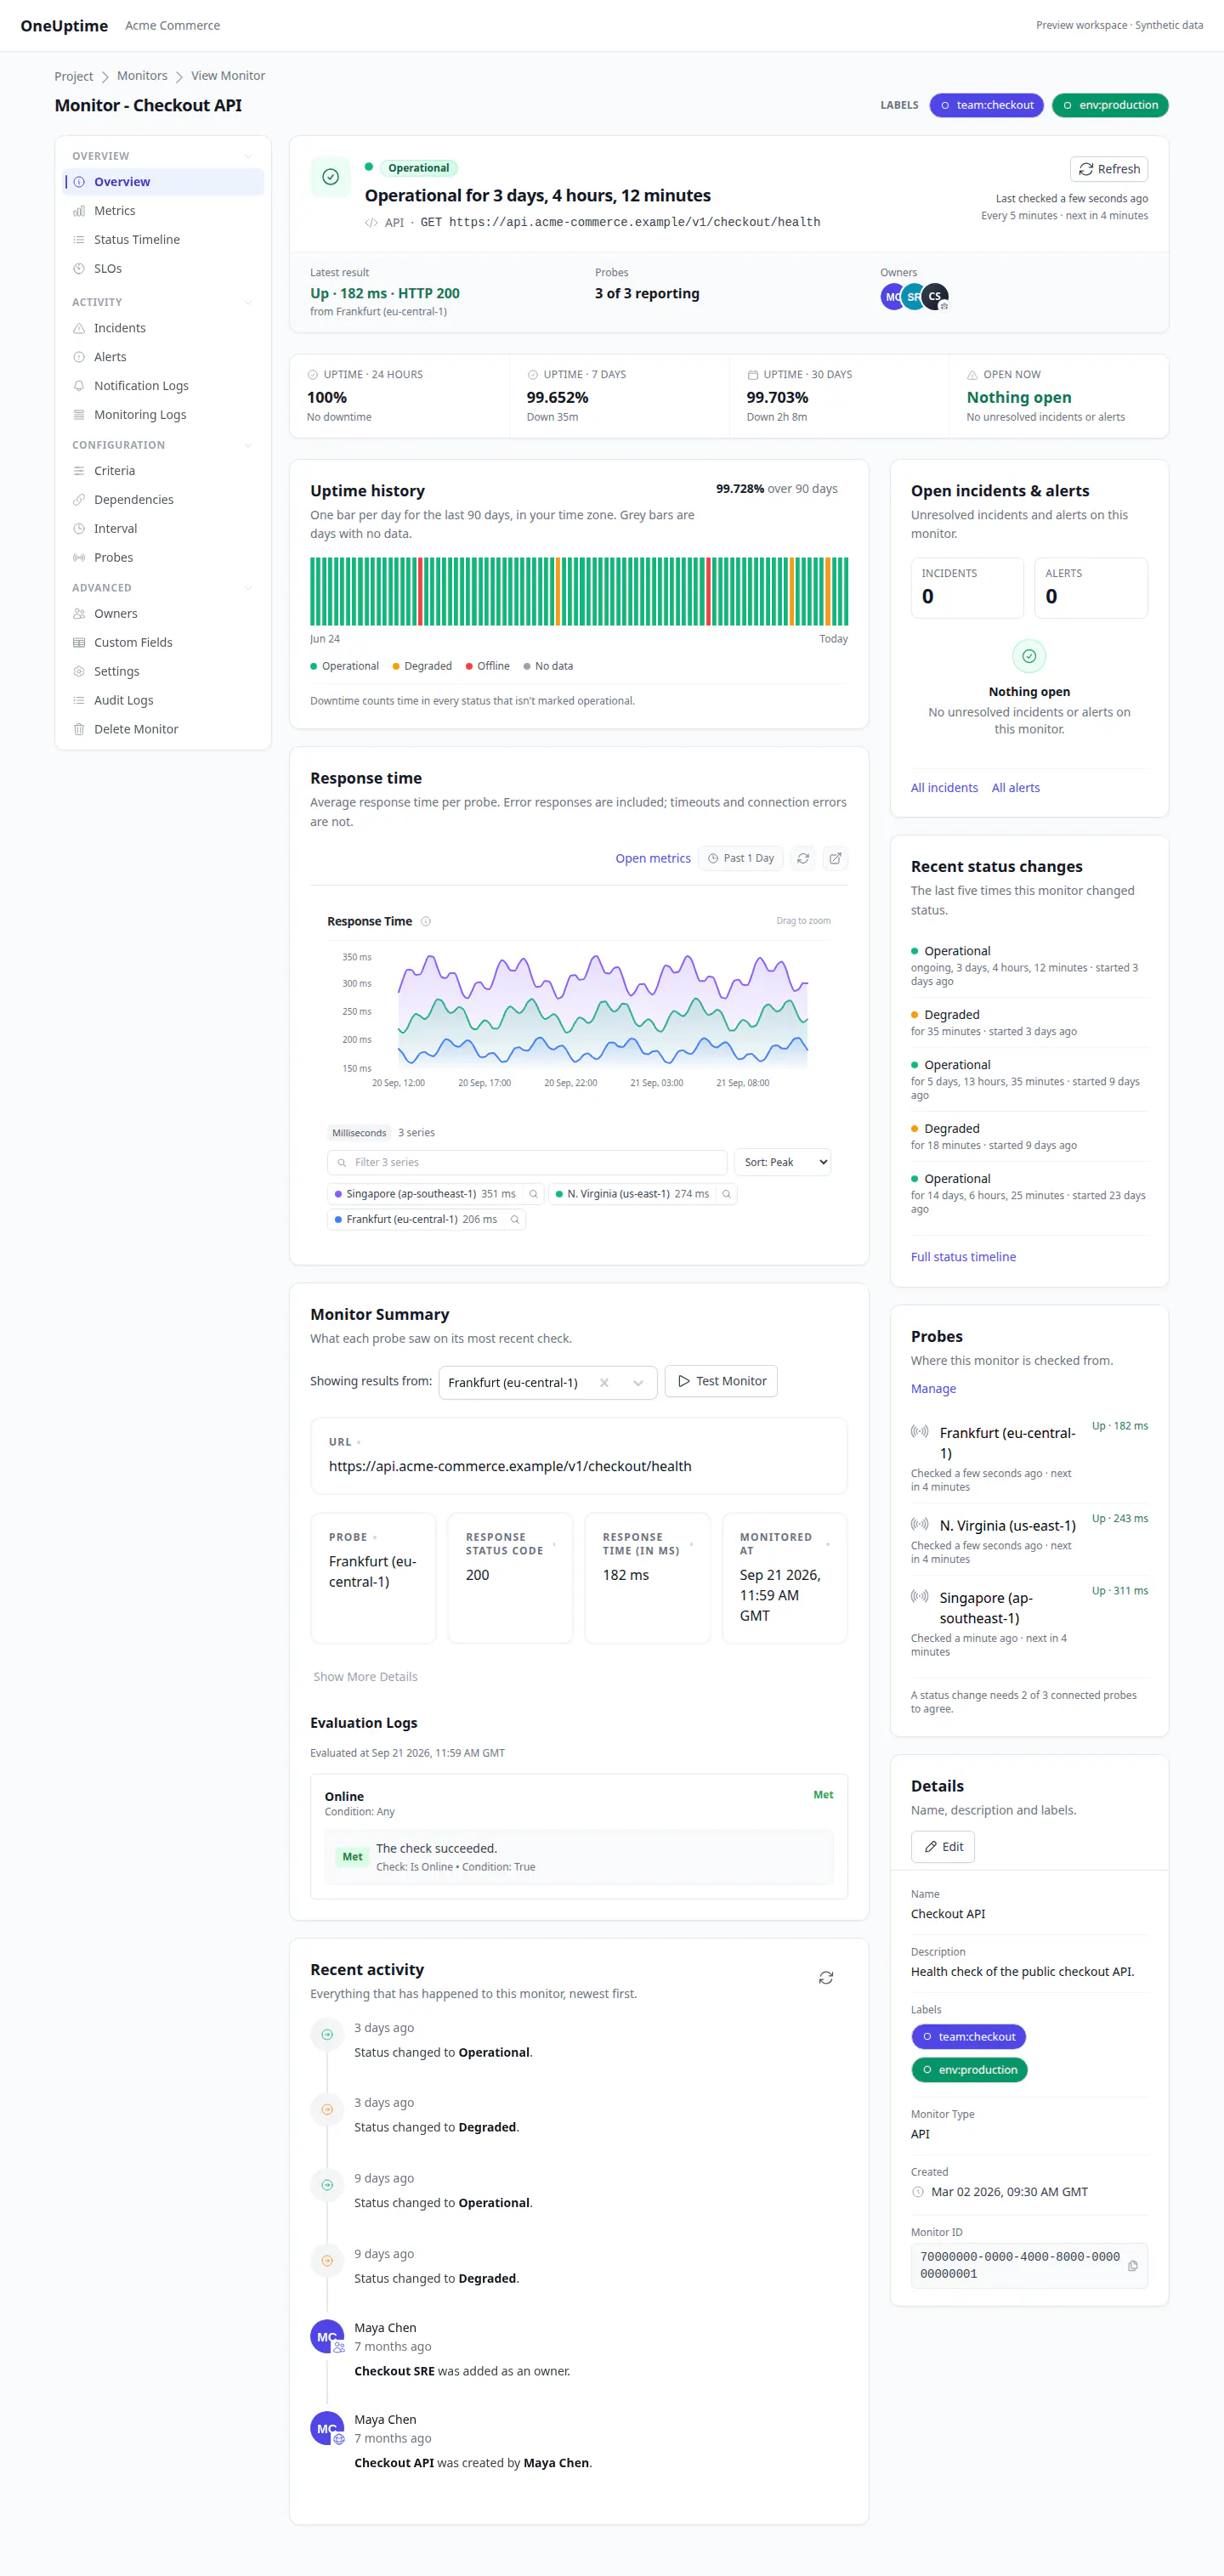Zoom into Singapore series magnifier icon
1224x2576 pixels.
[x=533, y=1194]
